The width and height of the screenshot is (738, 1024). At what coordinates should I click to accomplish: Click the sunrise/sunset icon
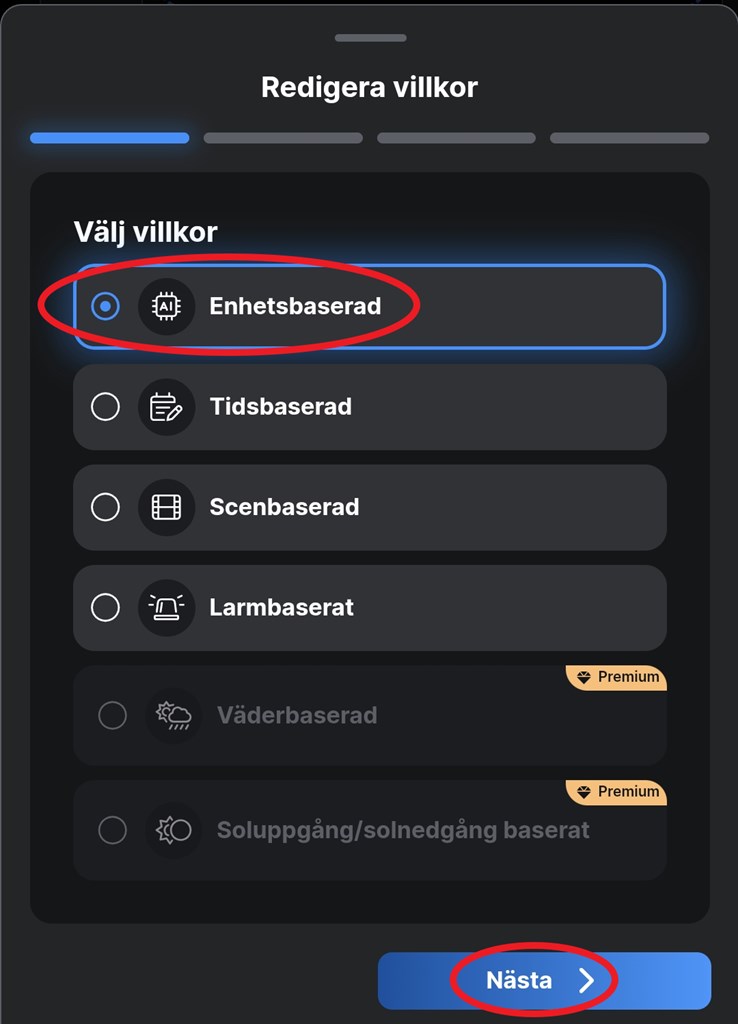(173, 830)
